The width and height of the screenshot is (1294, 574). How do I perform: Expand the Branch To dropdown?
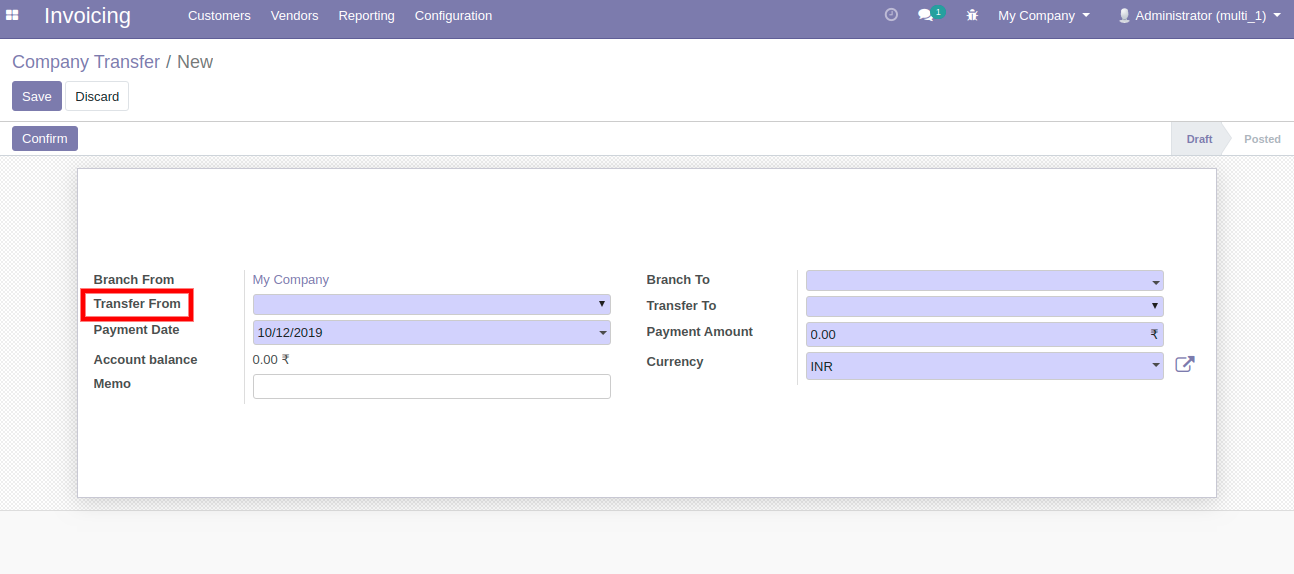pos(984,281)
